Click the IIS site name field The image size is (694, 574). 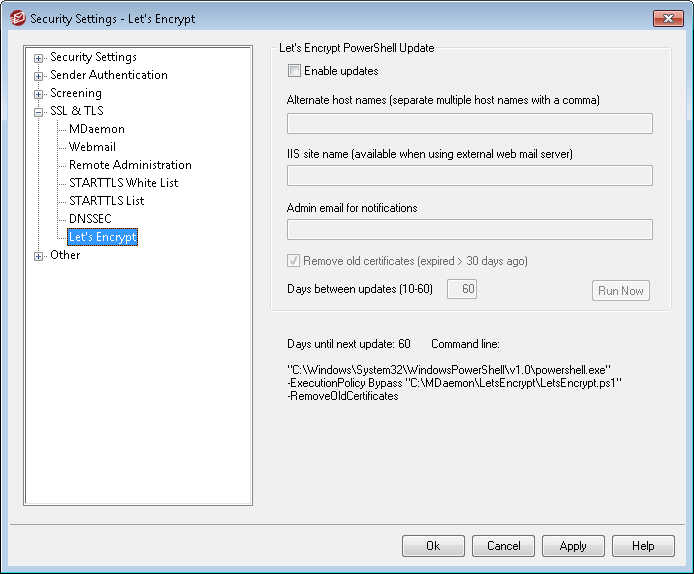pyautogui.click(x=469, y=176)
